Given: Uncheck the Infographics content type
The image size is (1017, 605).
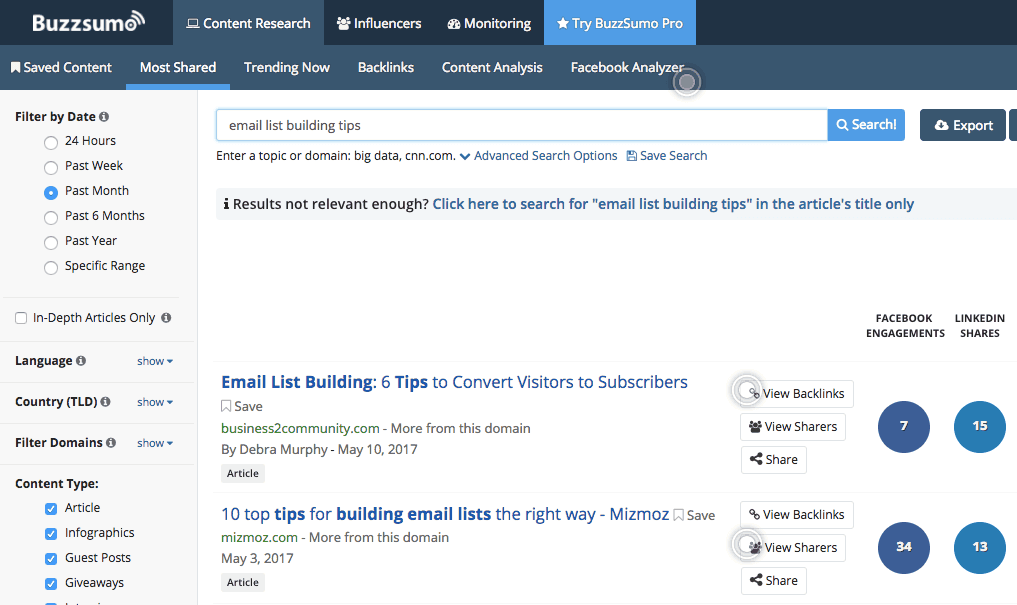Looking at the screenshot, I should (51, 534).
